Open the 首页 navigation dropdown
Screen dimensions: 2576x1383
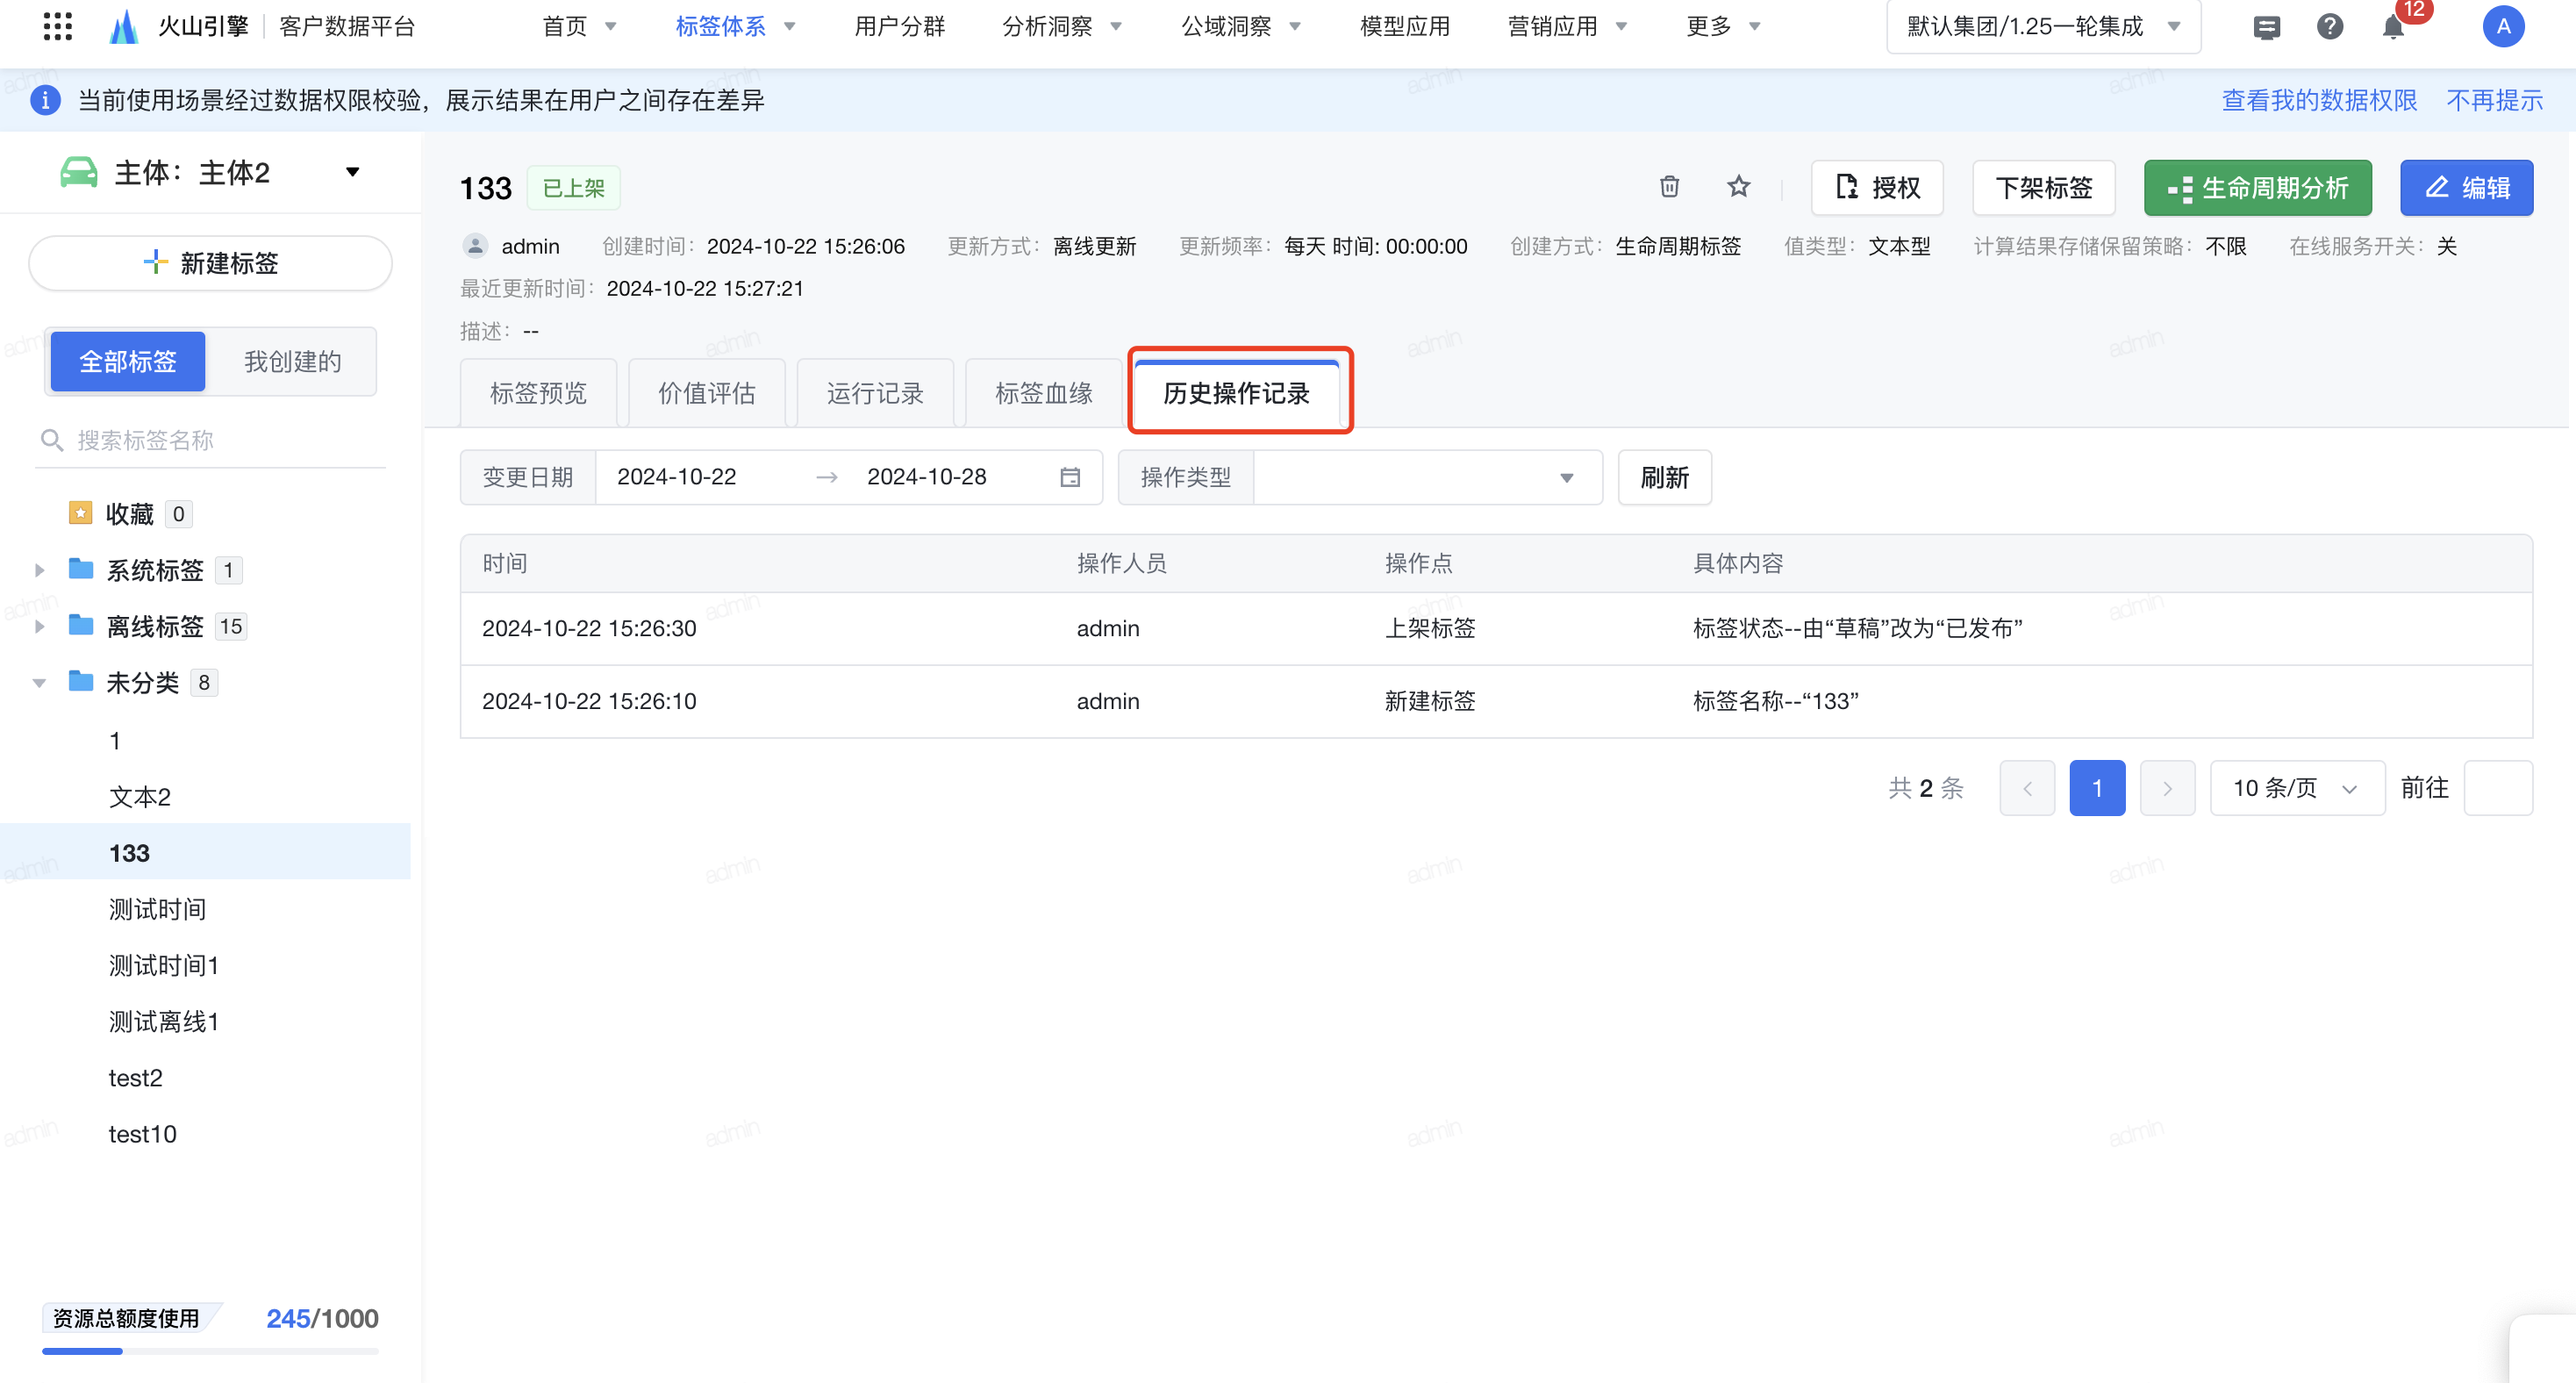click(579, 27)
